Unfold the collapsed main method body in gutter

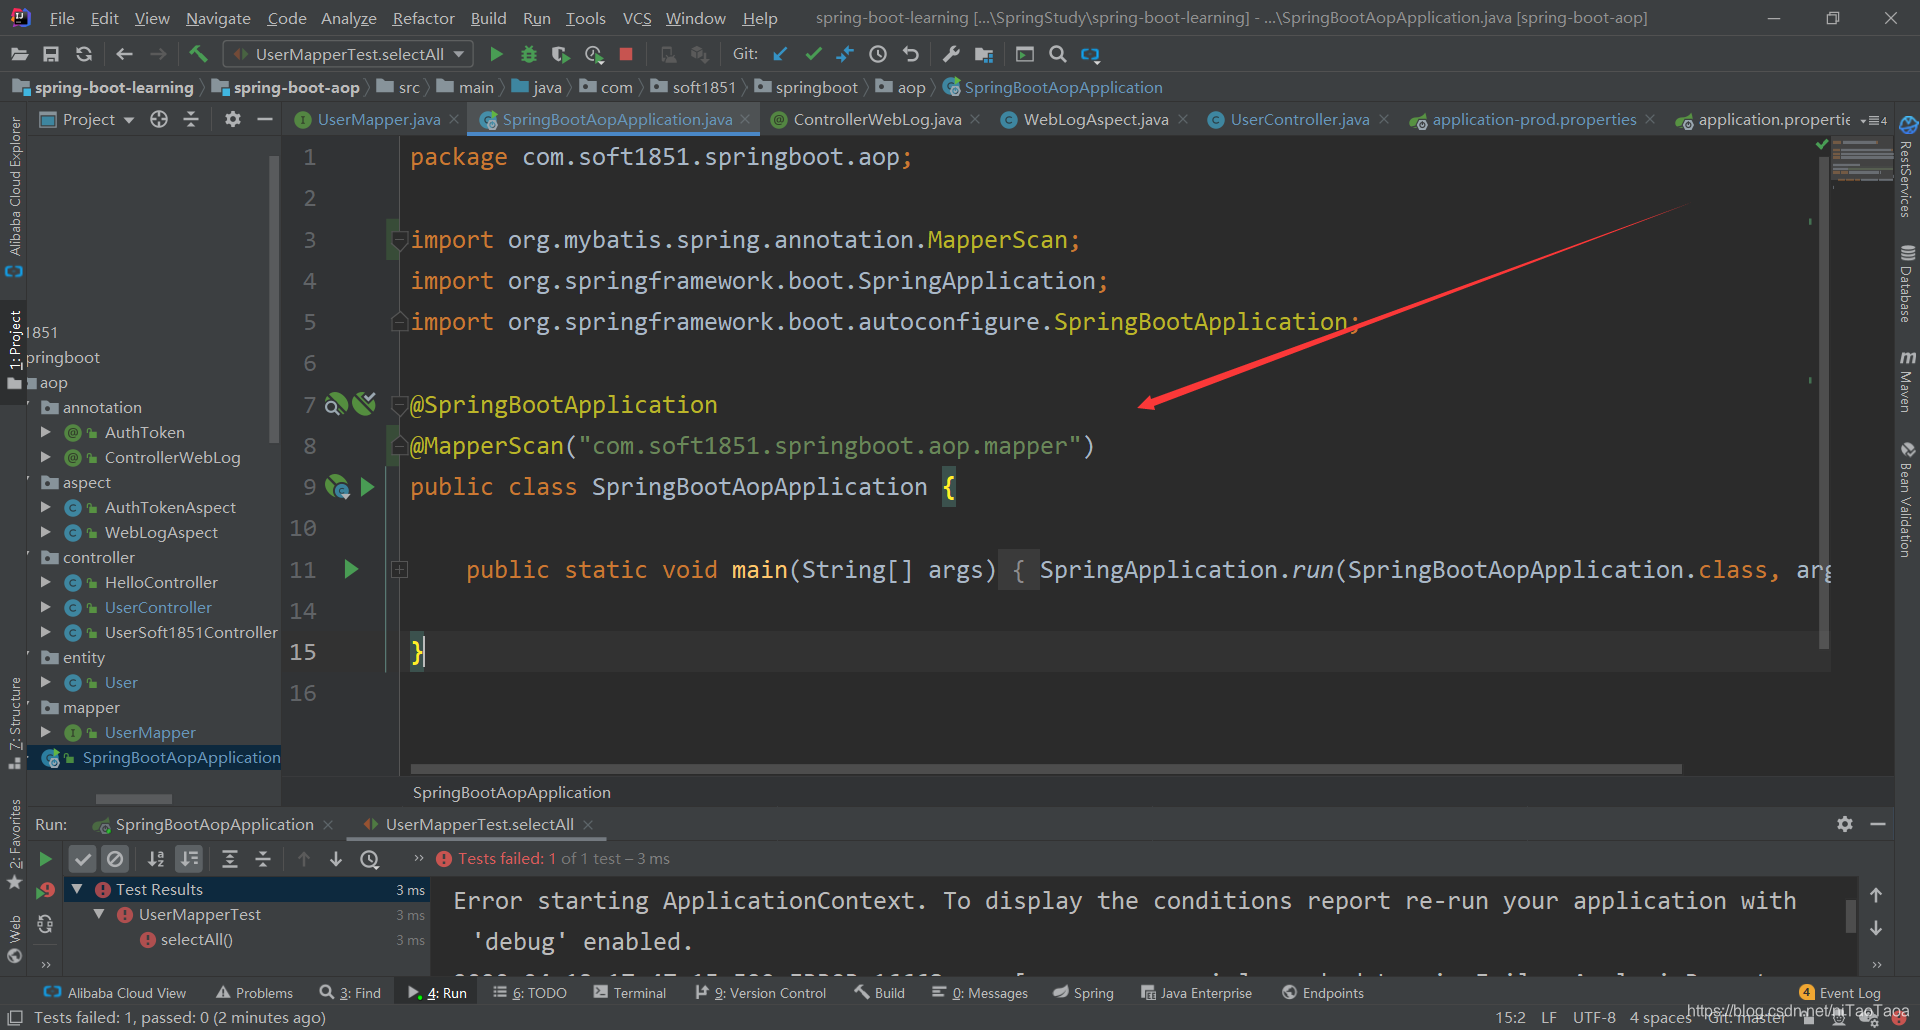tap(399, 570)
